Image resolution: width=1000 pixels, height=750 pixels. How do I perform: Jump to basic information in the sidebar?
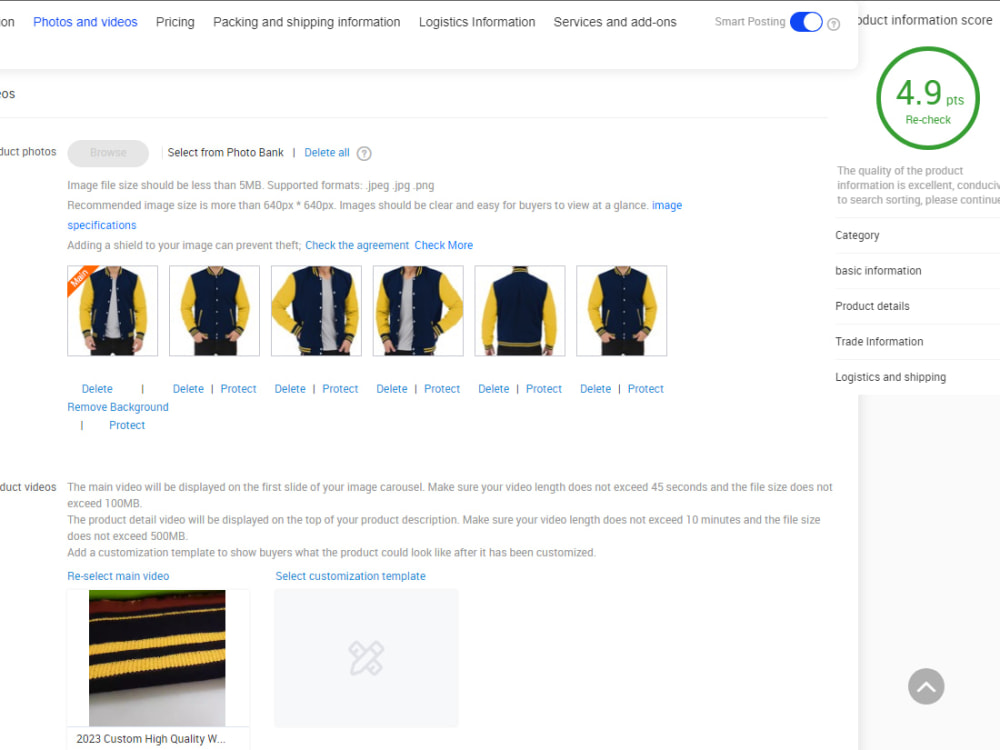[x=878, y=270]
